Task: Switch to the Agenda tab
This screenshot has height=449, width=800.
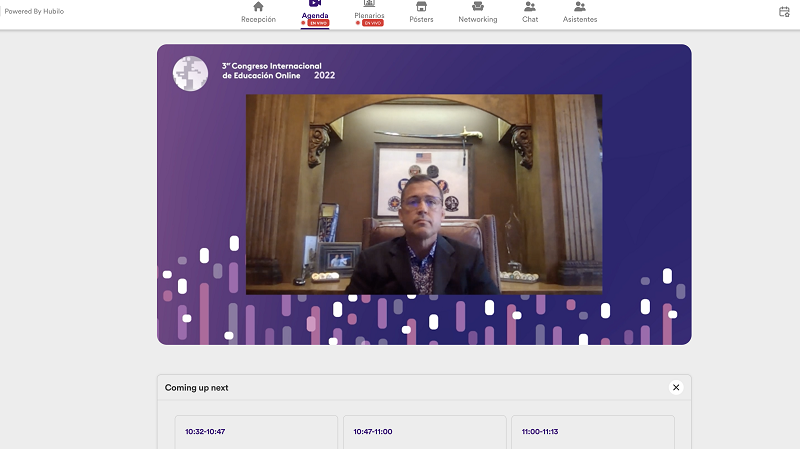Action: click(315, 14)
